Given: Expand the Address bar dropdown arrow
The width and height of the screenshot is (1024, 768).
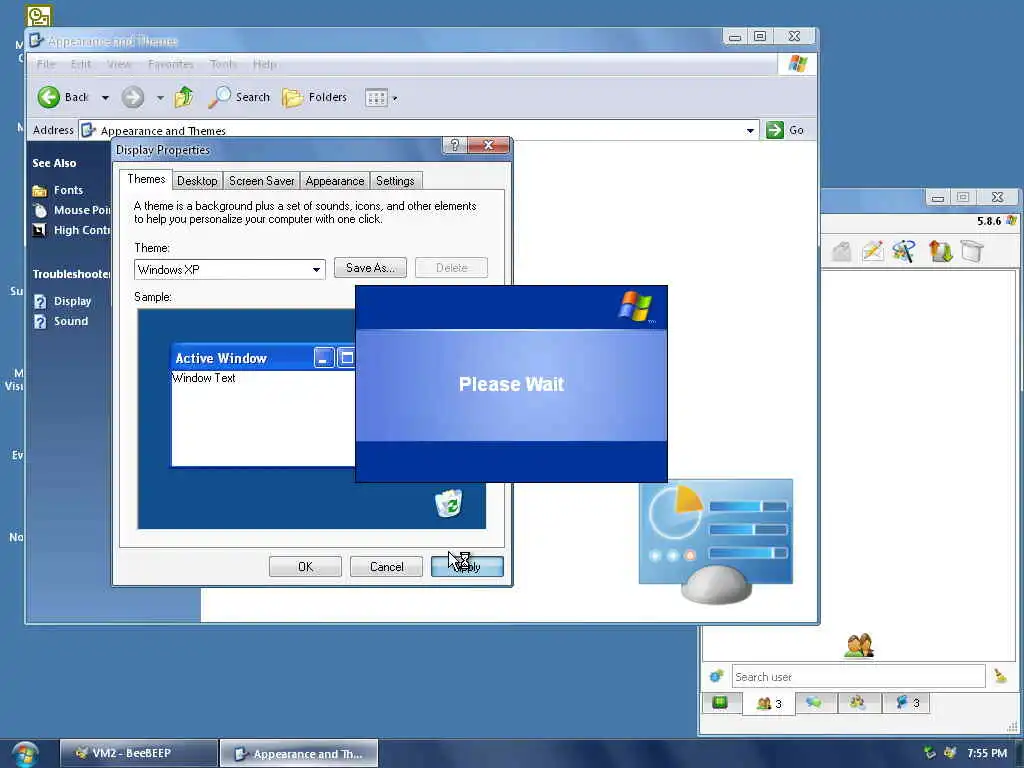Looking at the screenshot, I should point(750,131).
